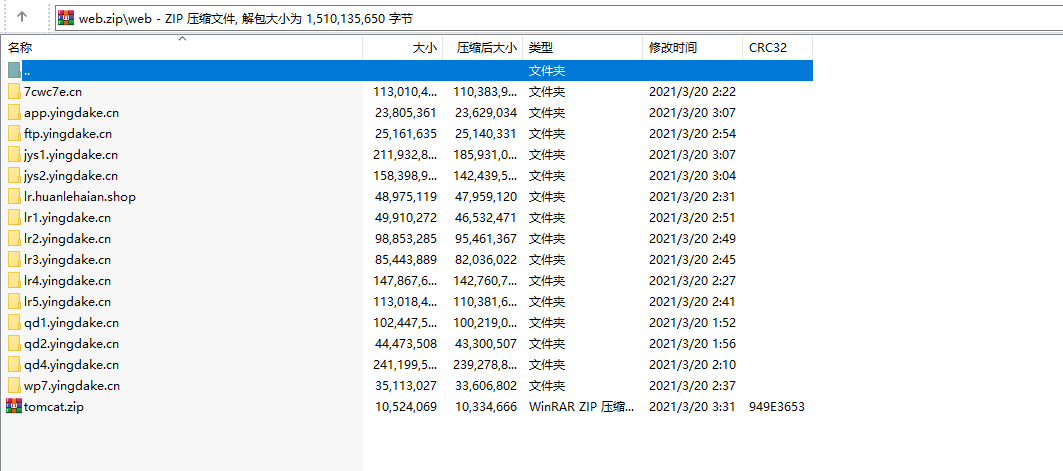
Task: Click the size value 23,805,361
Action: tap(405, 112)
